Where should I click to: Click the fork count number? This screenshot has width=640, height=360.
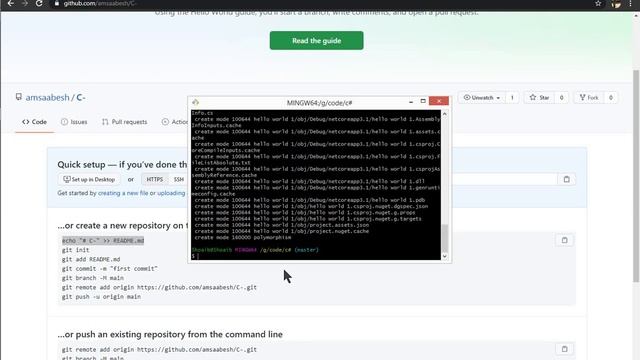click(x=611, y=98)
